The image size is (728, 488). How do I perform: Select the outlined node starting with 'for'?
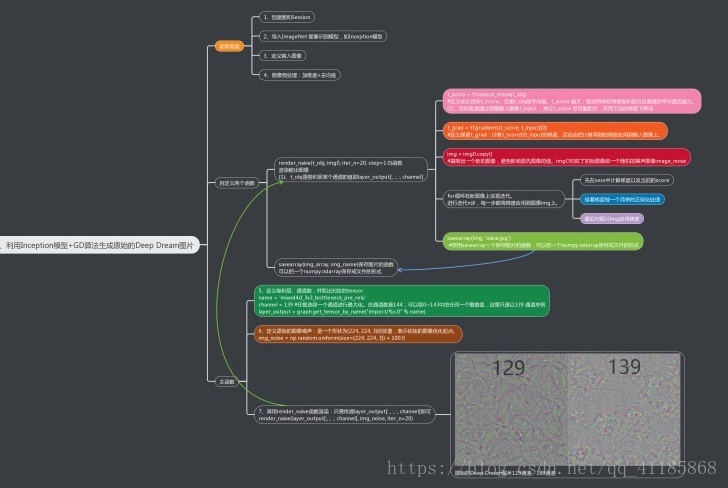tap(504, 199)
